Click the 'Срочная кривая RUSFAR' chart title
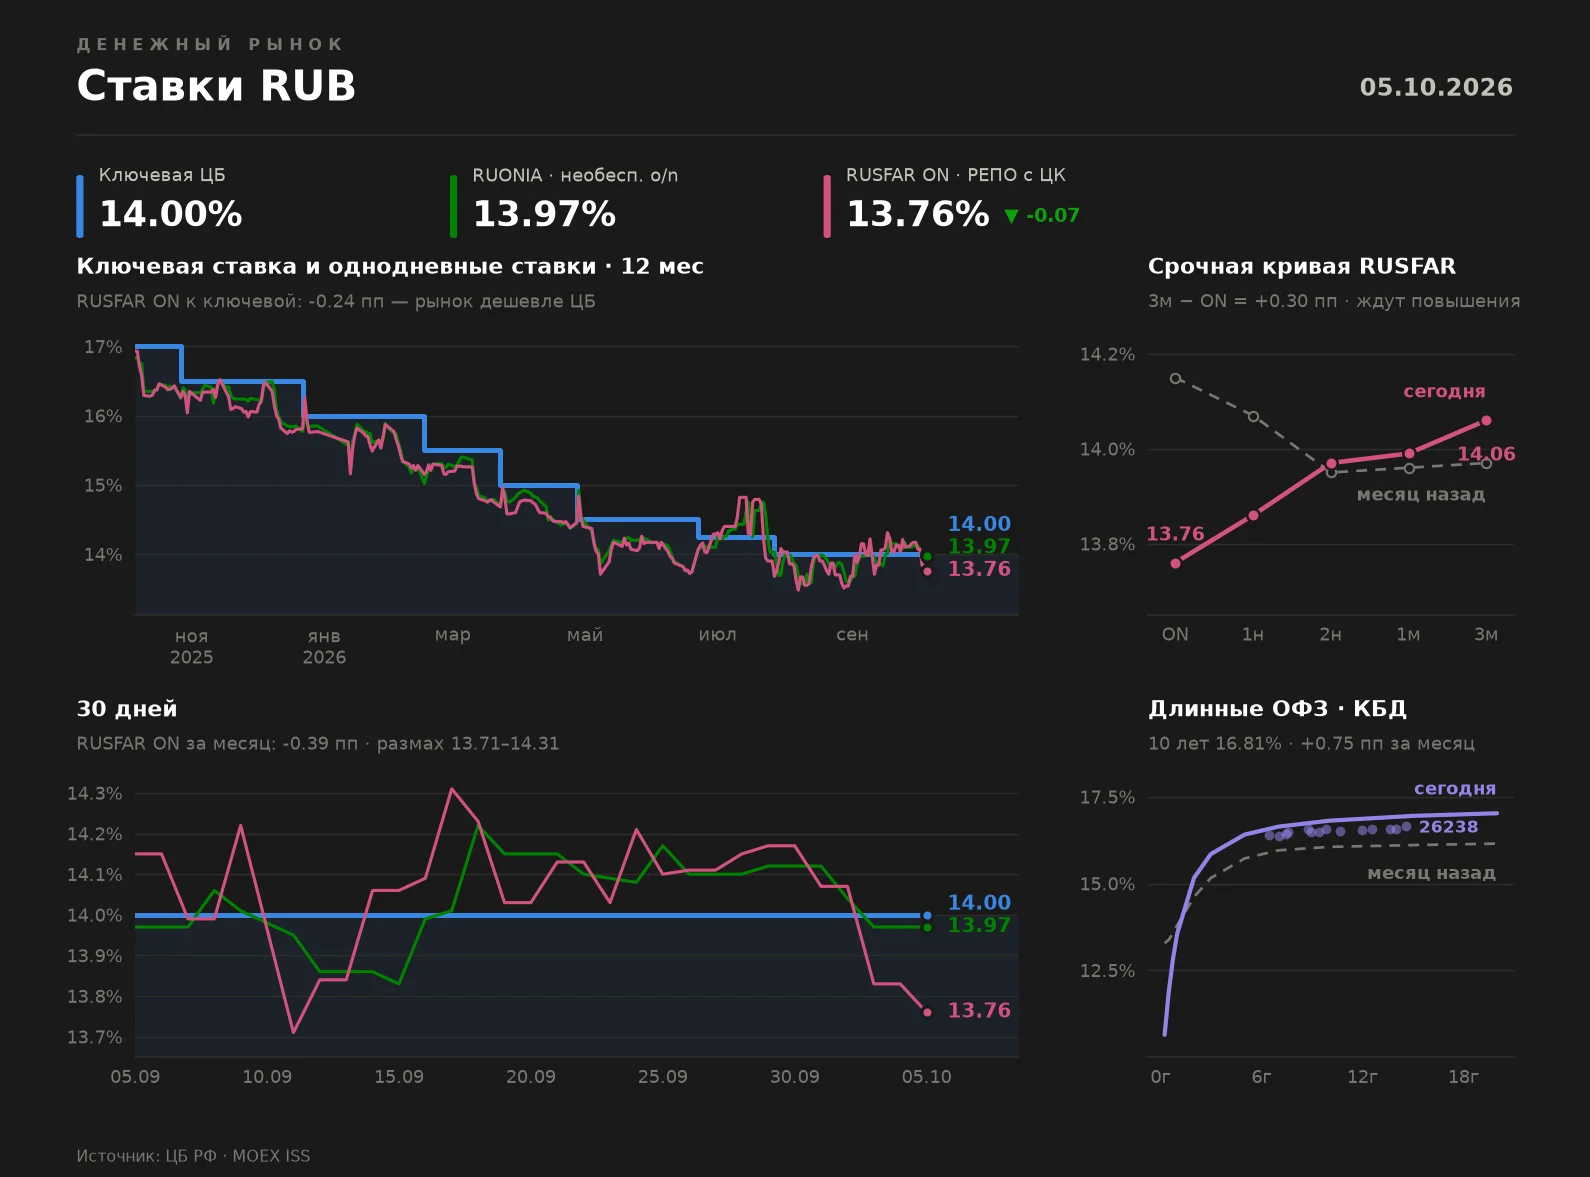This screenshot has width=1590, height=1177. click(1302, 266)
